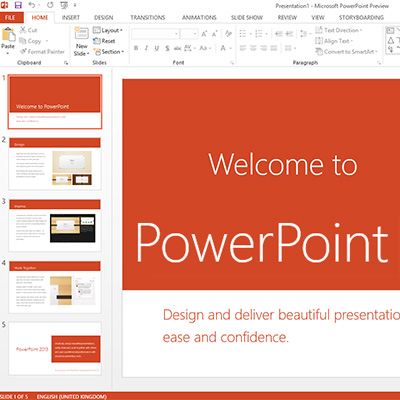Expand the Section dropdown
400x400 pixels.
[109, 52]
